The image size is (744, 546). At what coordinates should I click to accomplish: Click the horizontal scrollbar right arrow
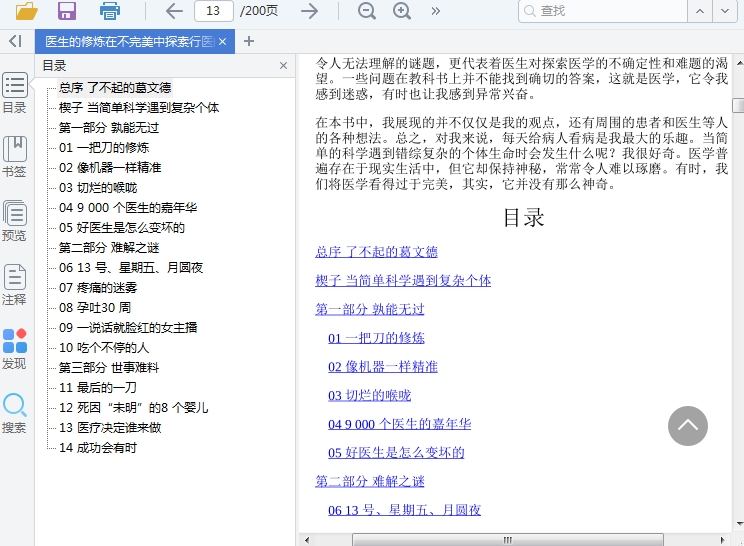click(x=723, y=540)
